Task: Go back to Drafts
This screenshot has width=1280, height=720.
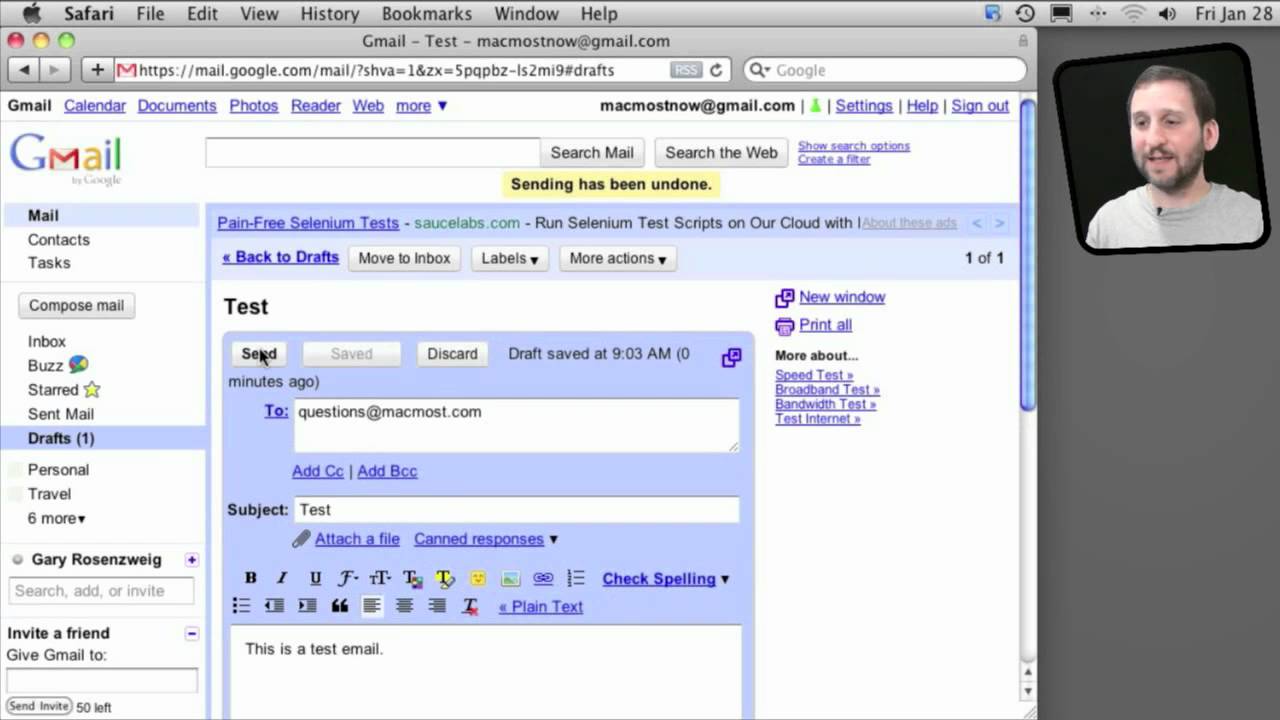Action: click(280, 257)
